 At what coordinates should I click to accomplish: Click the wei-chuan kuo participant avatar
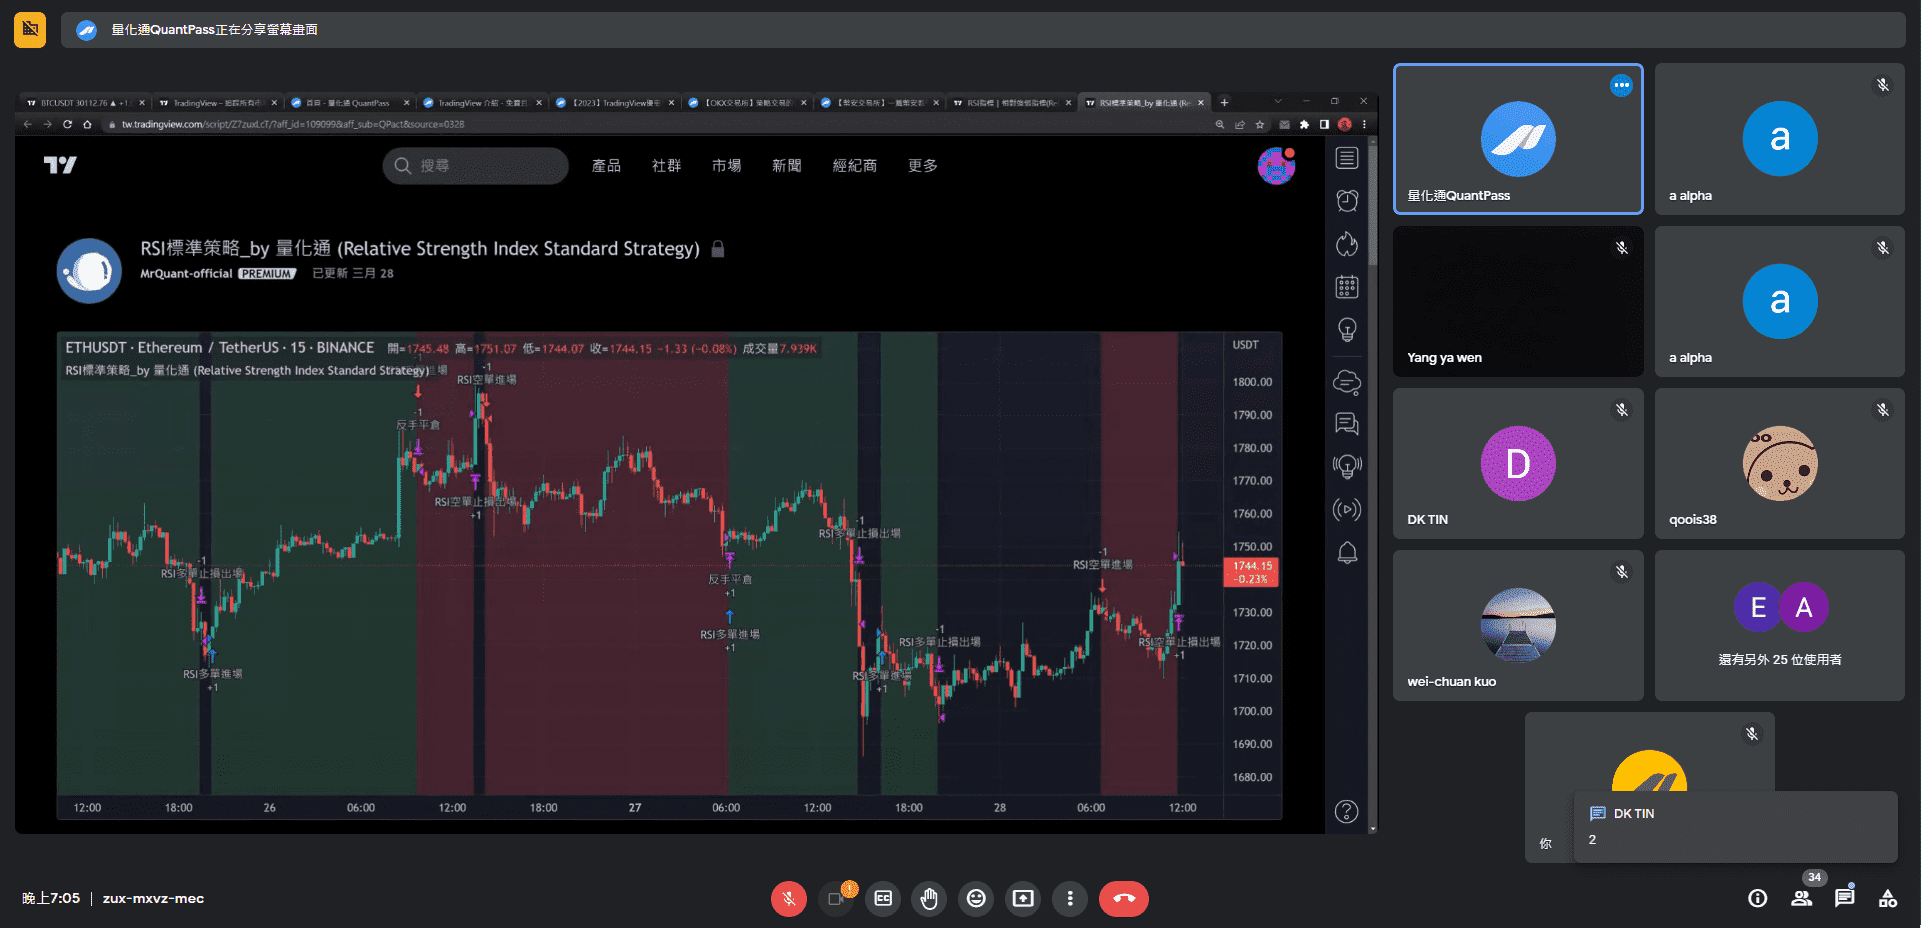tap(1518, 625)
